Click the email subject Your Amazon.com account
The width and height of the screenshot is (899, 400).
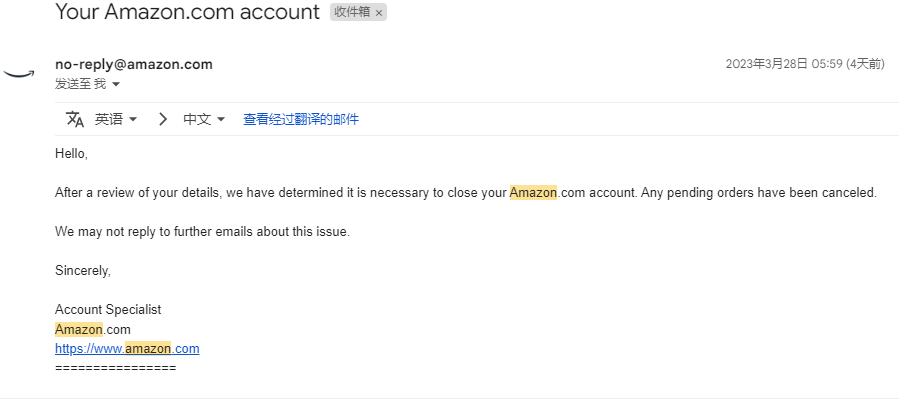click(187, 12)
